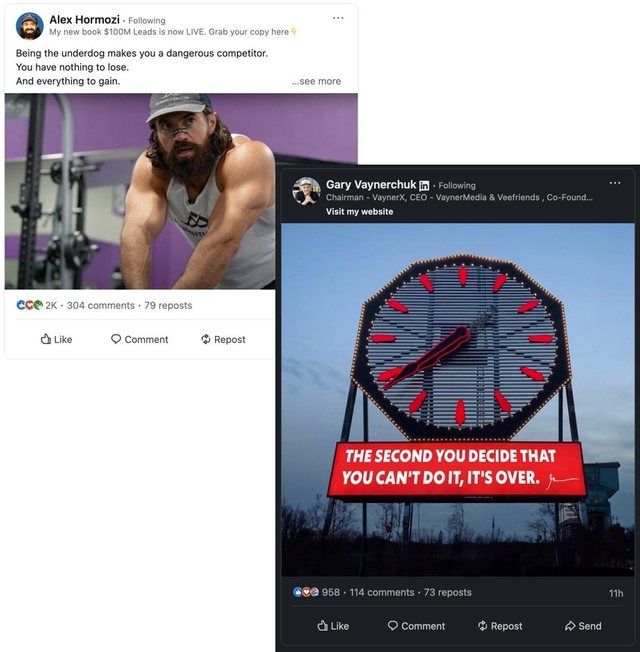Like Gary Vaynerchuk's post

pyautogui.click(x=333, y=626)
